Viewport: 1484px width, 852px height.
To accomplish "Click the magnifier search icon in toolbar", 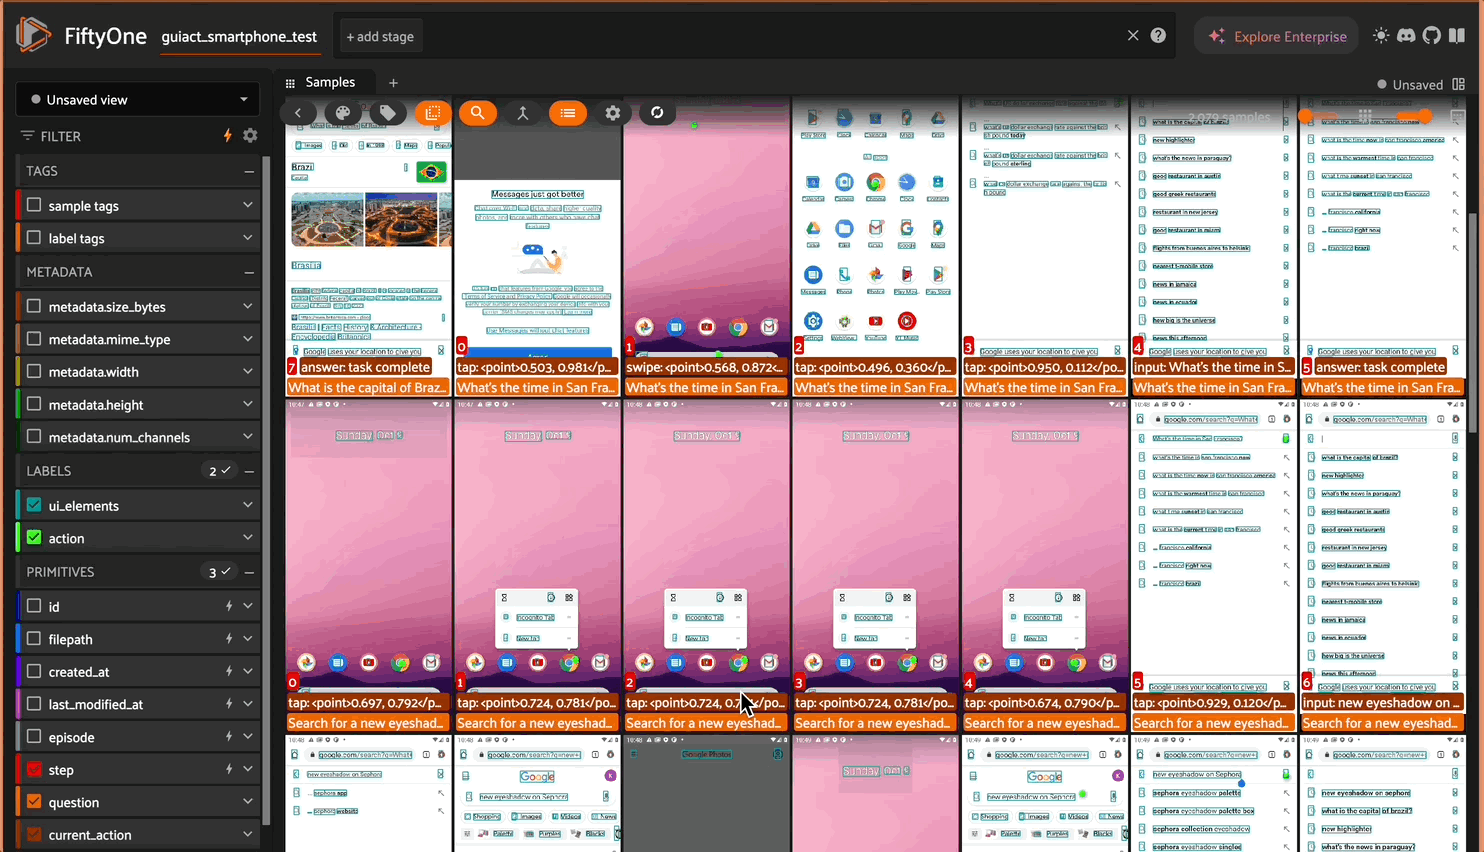I will pos(478,113).
